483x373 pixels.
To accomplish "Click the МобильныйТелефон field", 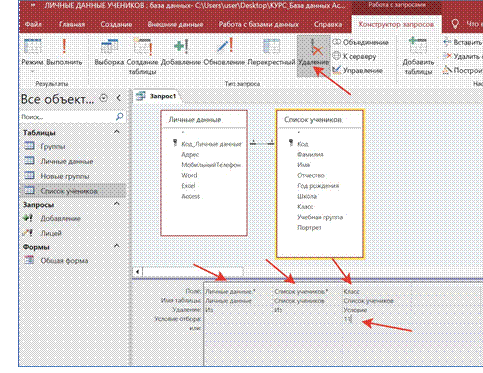I will (x=211, y=165).
